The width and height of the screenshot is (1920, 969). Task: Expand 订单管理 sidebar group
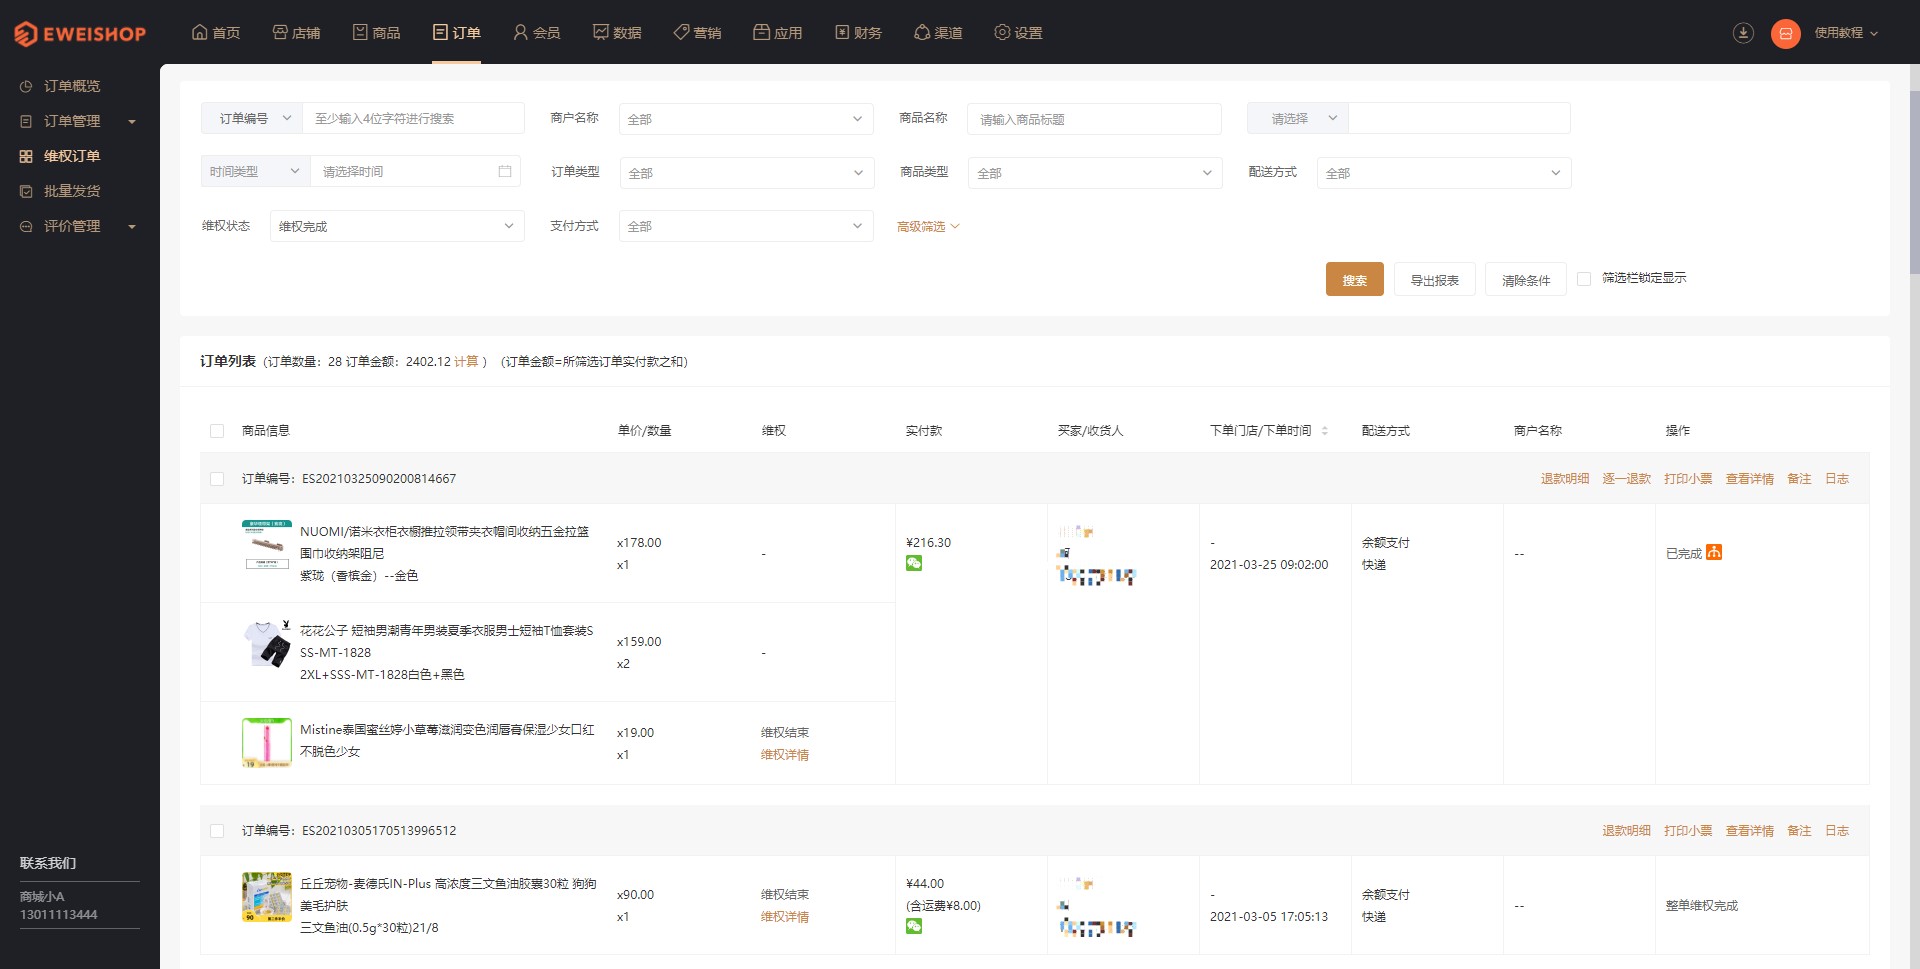point(78,121)
